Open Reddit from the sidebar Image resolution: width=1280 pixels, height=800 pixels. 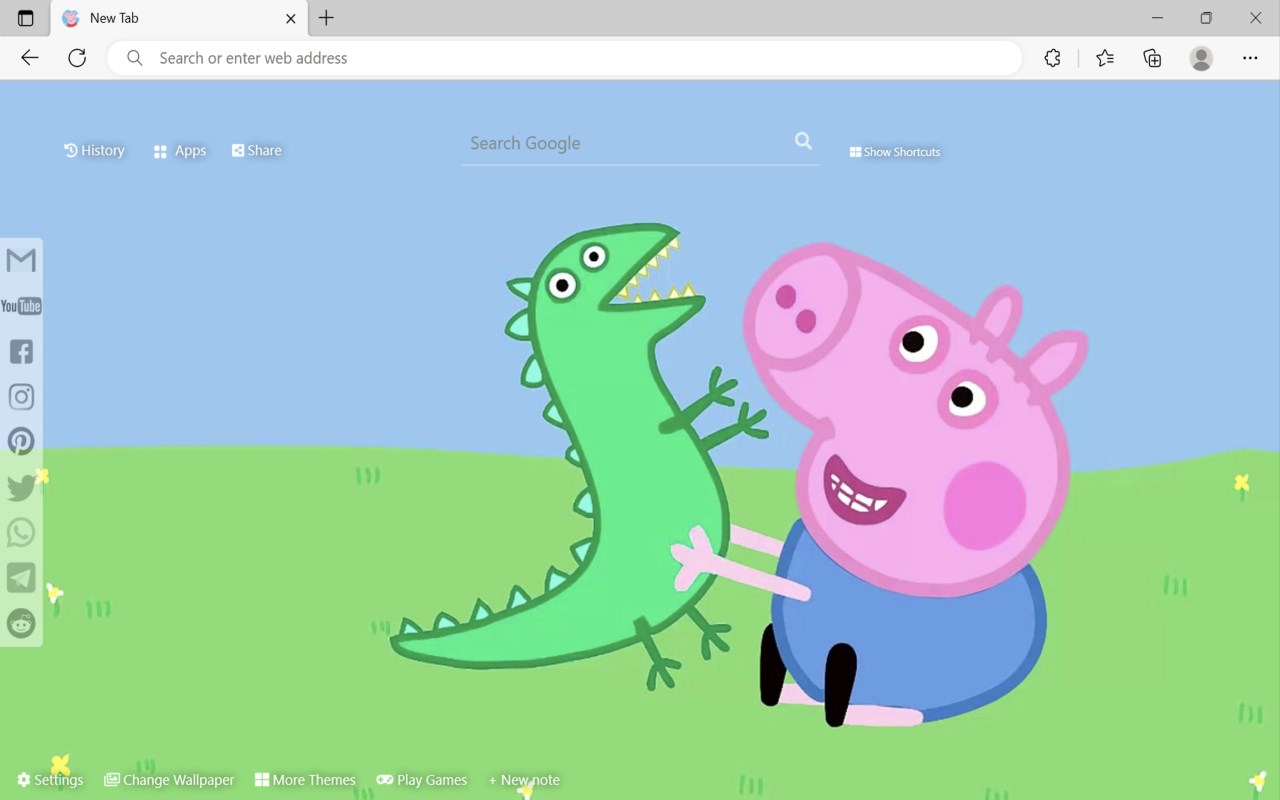(21, 623)
